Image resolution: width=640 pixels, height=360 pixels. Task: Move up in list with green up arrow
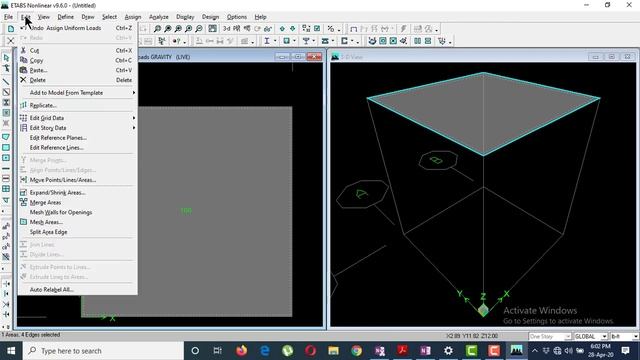click(x=282, y=29)
